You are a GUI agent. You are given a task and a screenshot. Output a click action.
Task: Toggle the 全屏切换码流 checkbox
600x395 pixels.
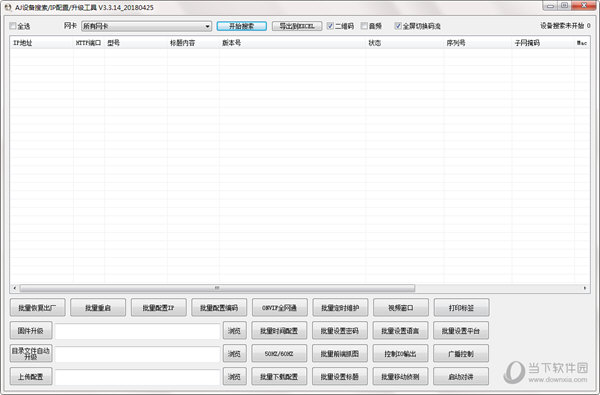pos(398,26)
